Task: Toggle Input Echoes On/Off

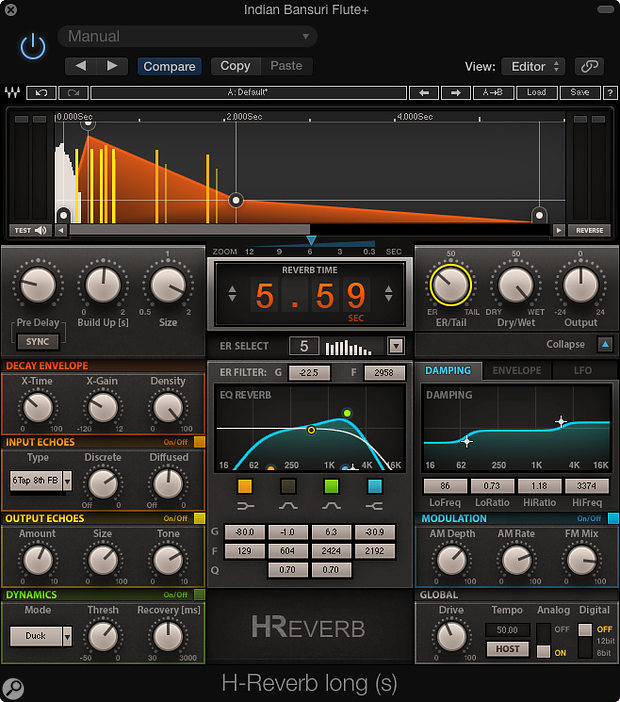Action: tap(199, 442)
